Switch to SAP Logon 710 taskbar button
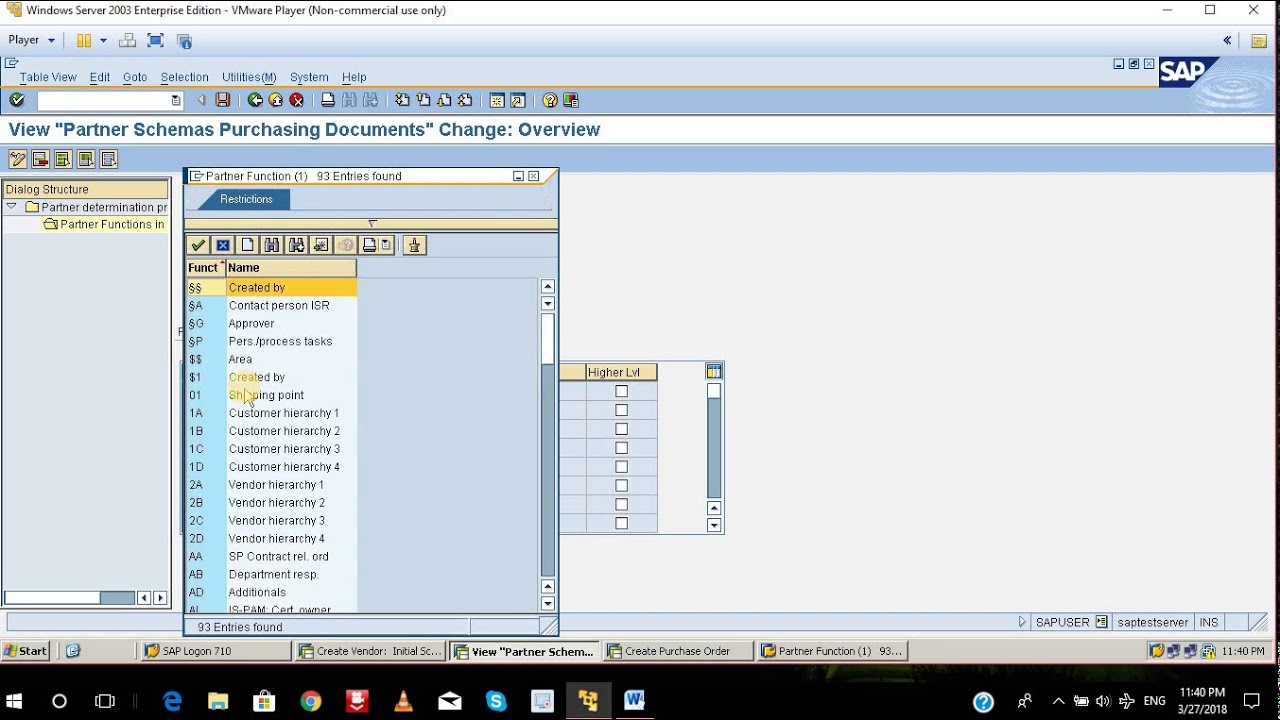Image resolution: width=1280 pixels, height=720 pixels. tap(216, 651)
